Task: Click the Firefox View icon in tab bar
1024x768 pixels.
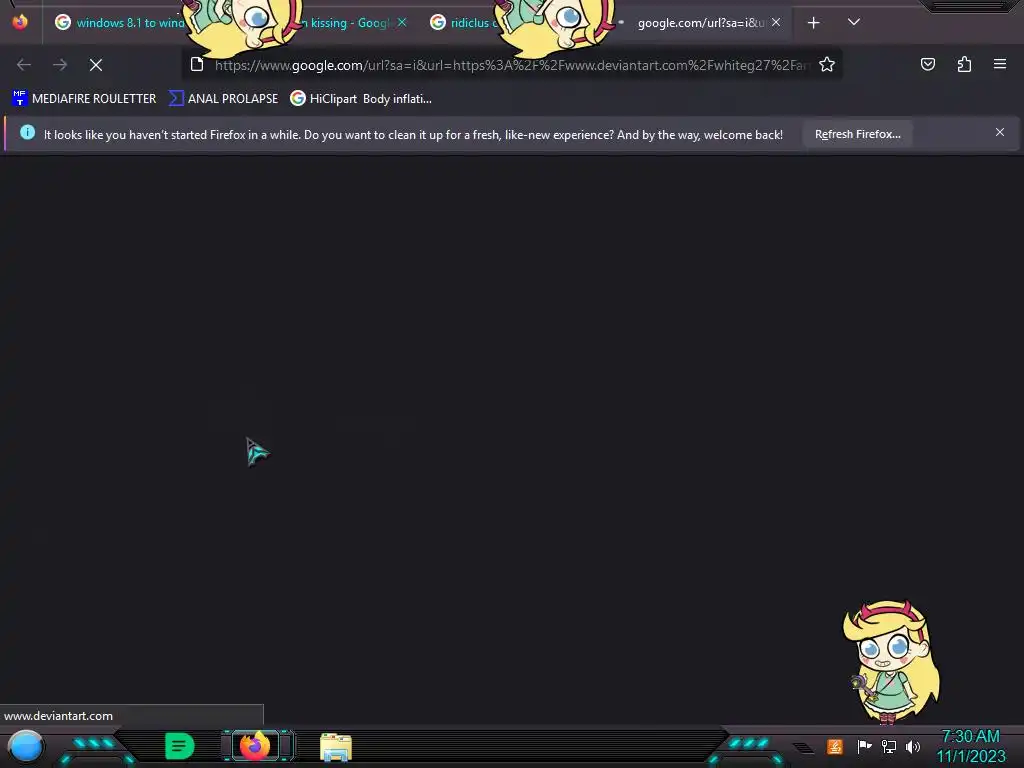Action: coord(20,22)
